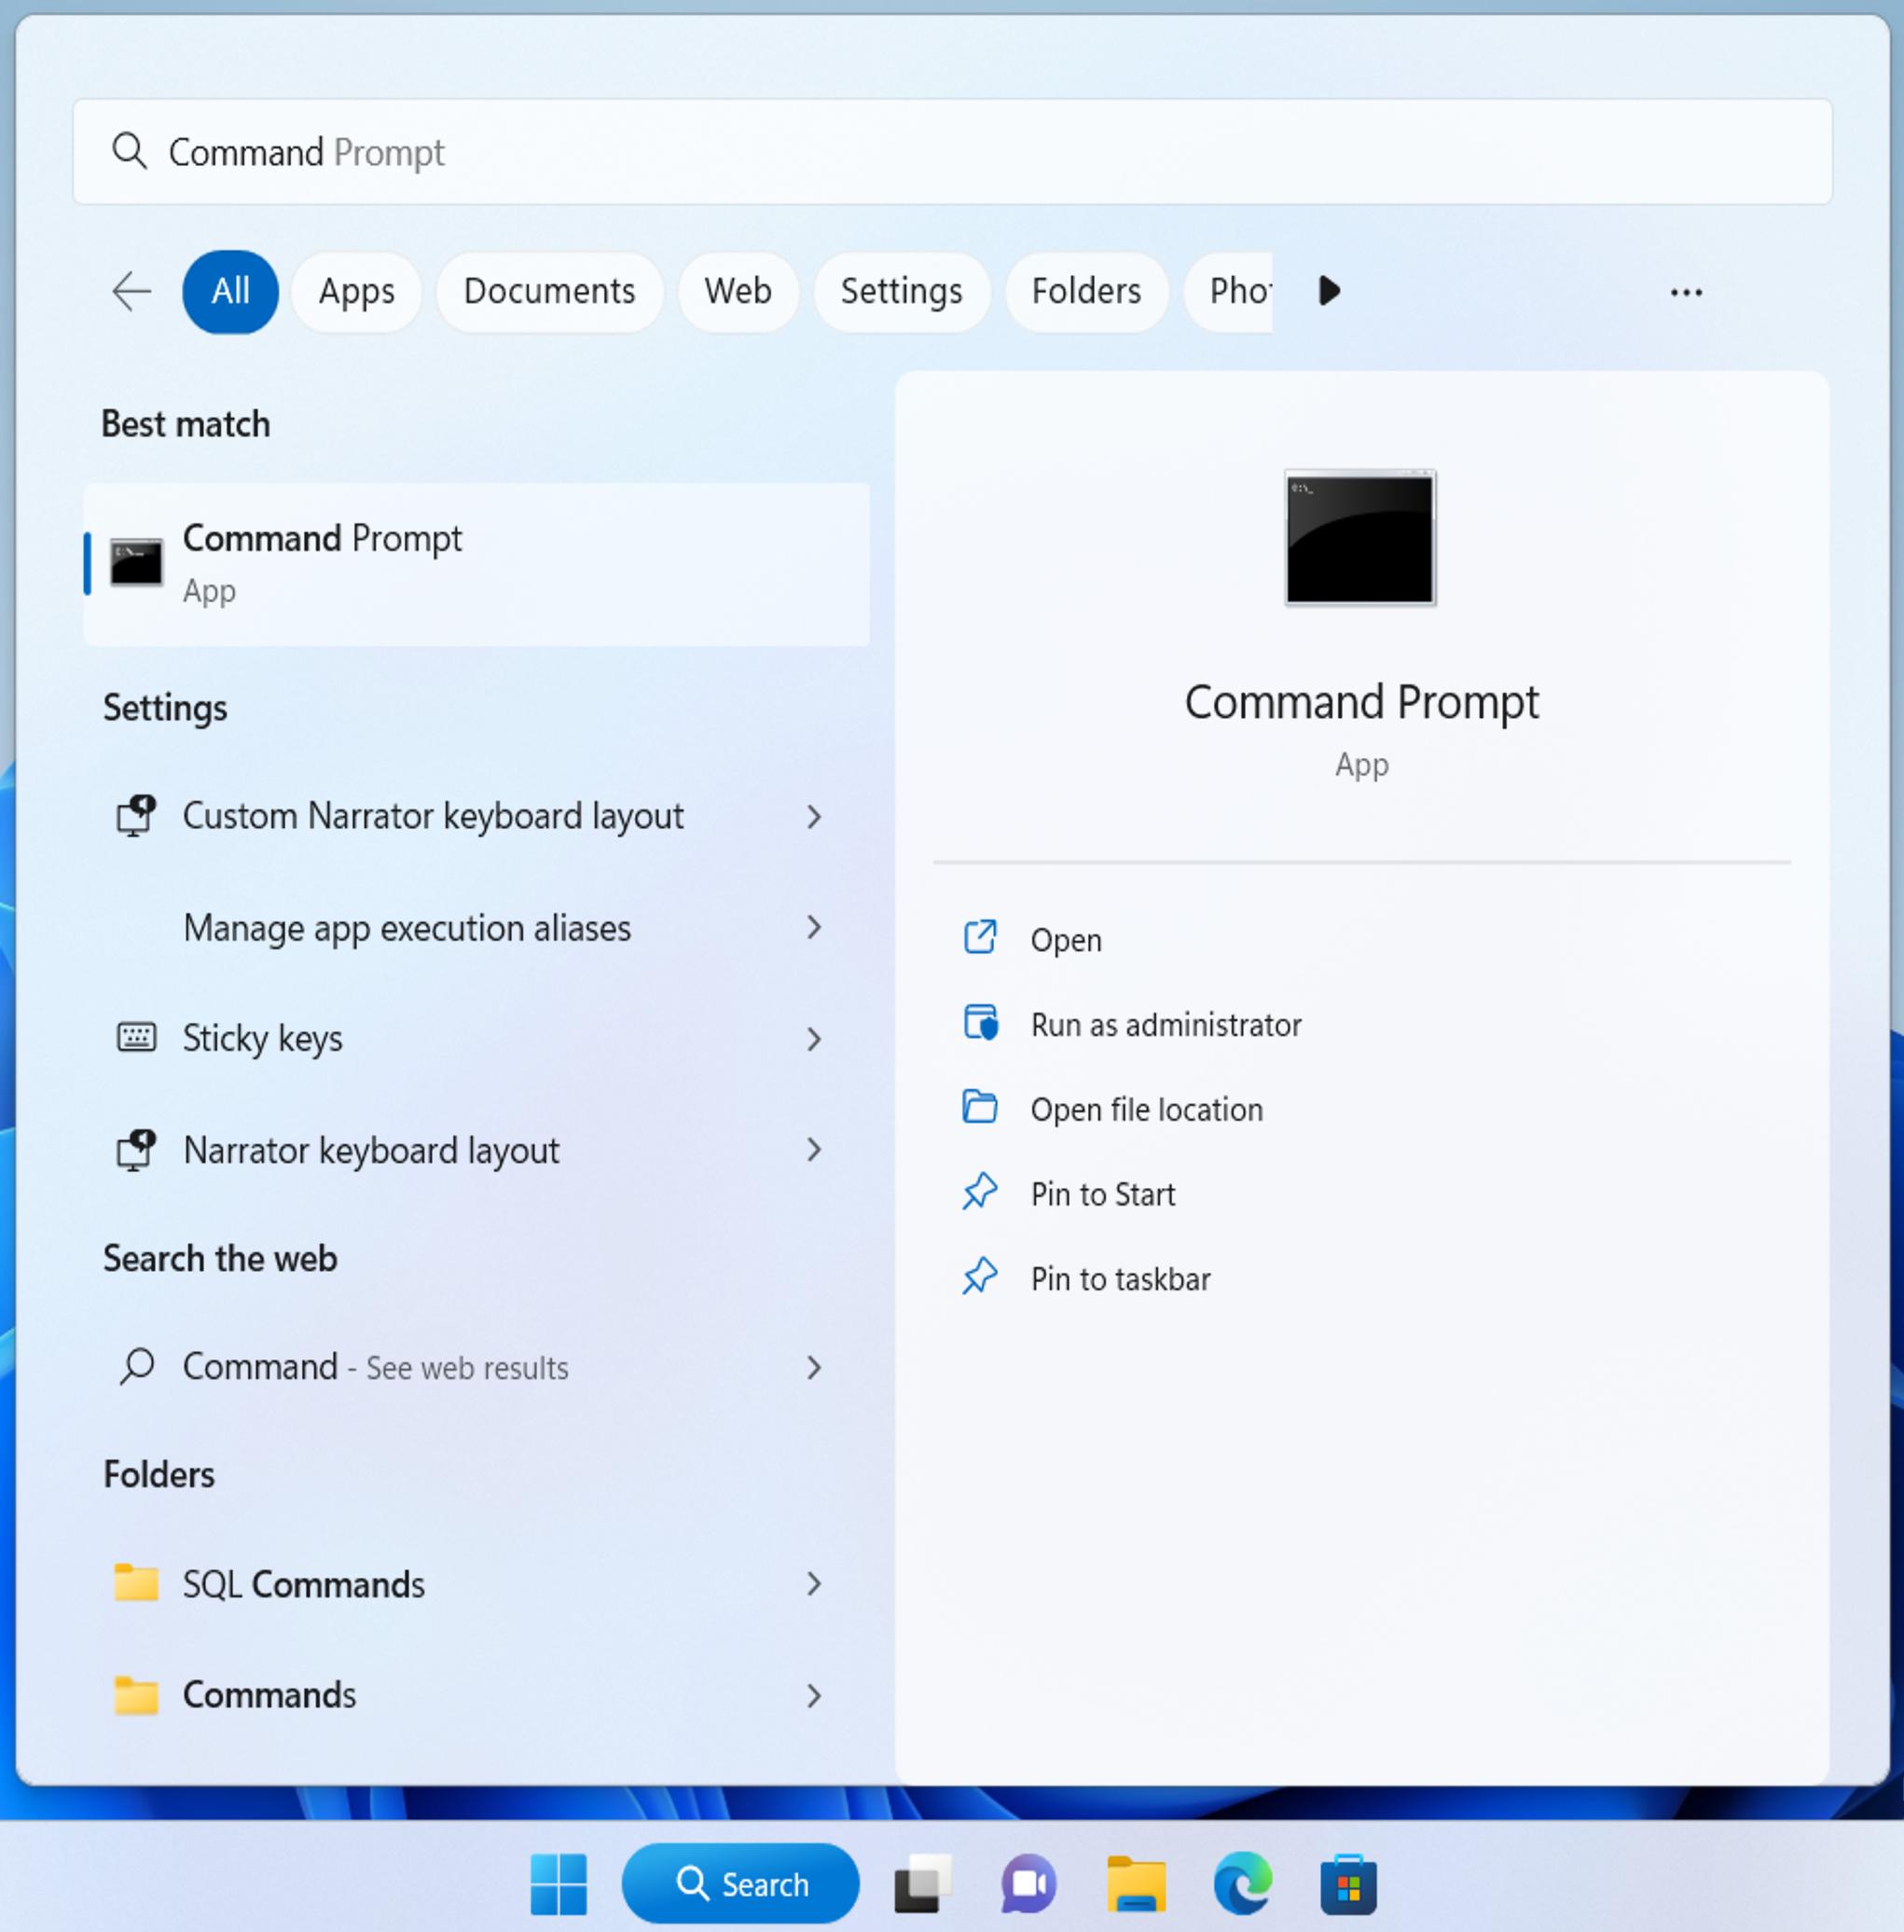Open the three-dot more options menu
1904x1932 pixels.
point(1686,292)
